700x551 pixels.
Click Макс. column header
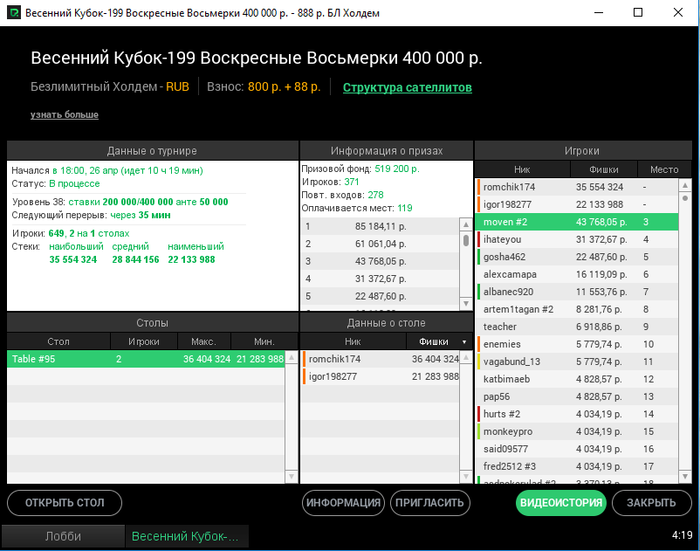point(204,342)
